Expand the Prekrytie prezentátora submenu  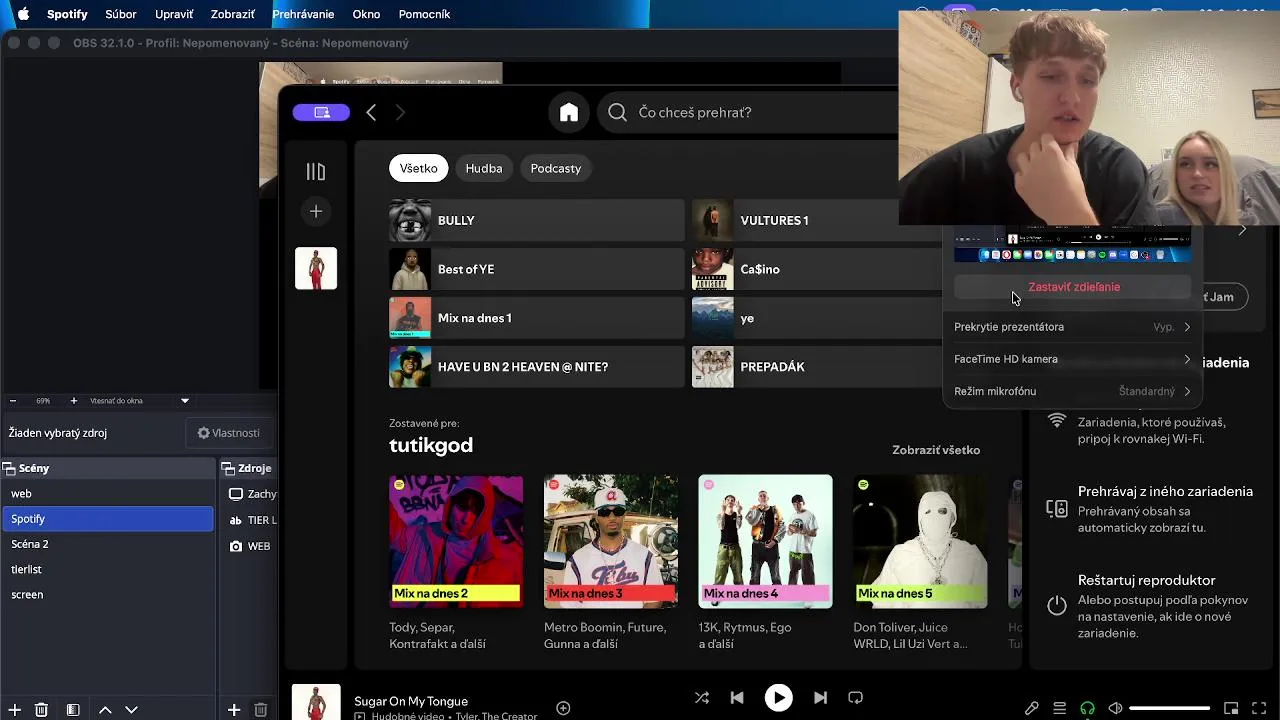(x=1073, y=327)
